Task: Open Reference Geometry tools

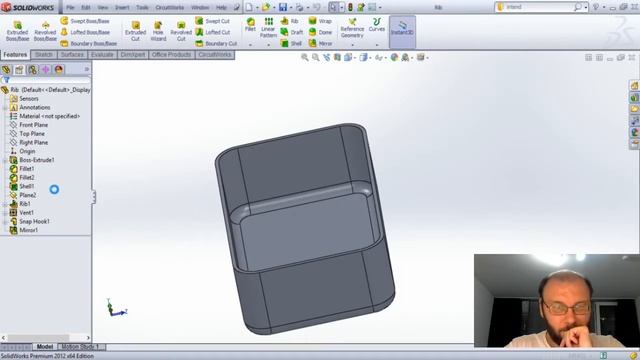Action: point(352,27)
